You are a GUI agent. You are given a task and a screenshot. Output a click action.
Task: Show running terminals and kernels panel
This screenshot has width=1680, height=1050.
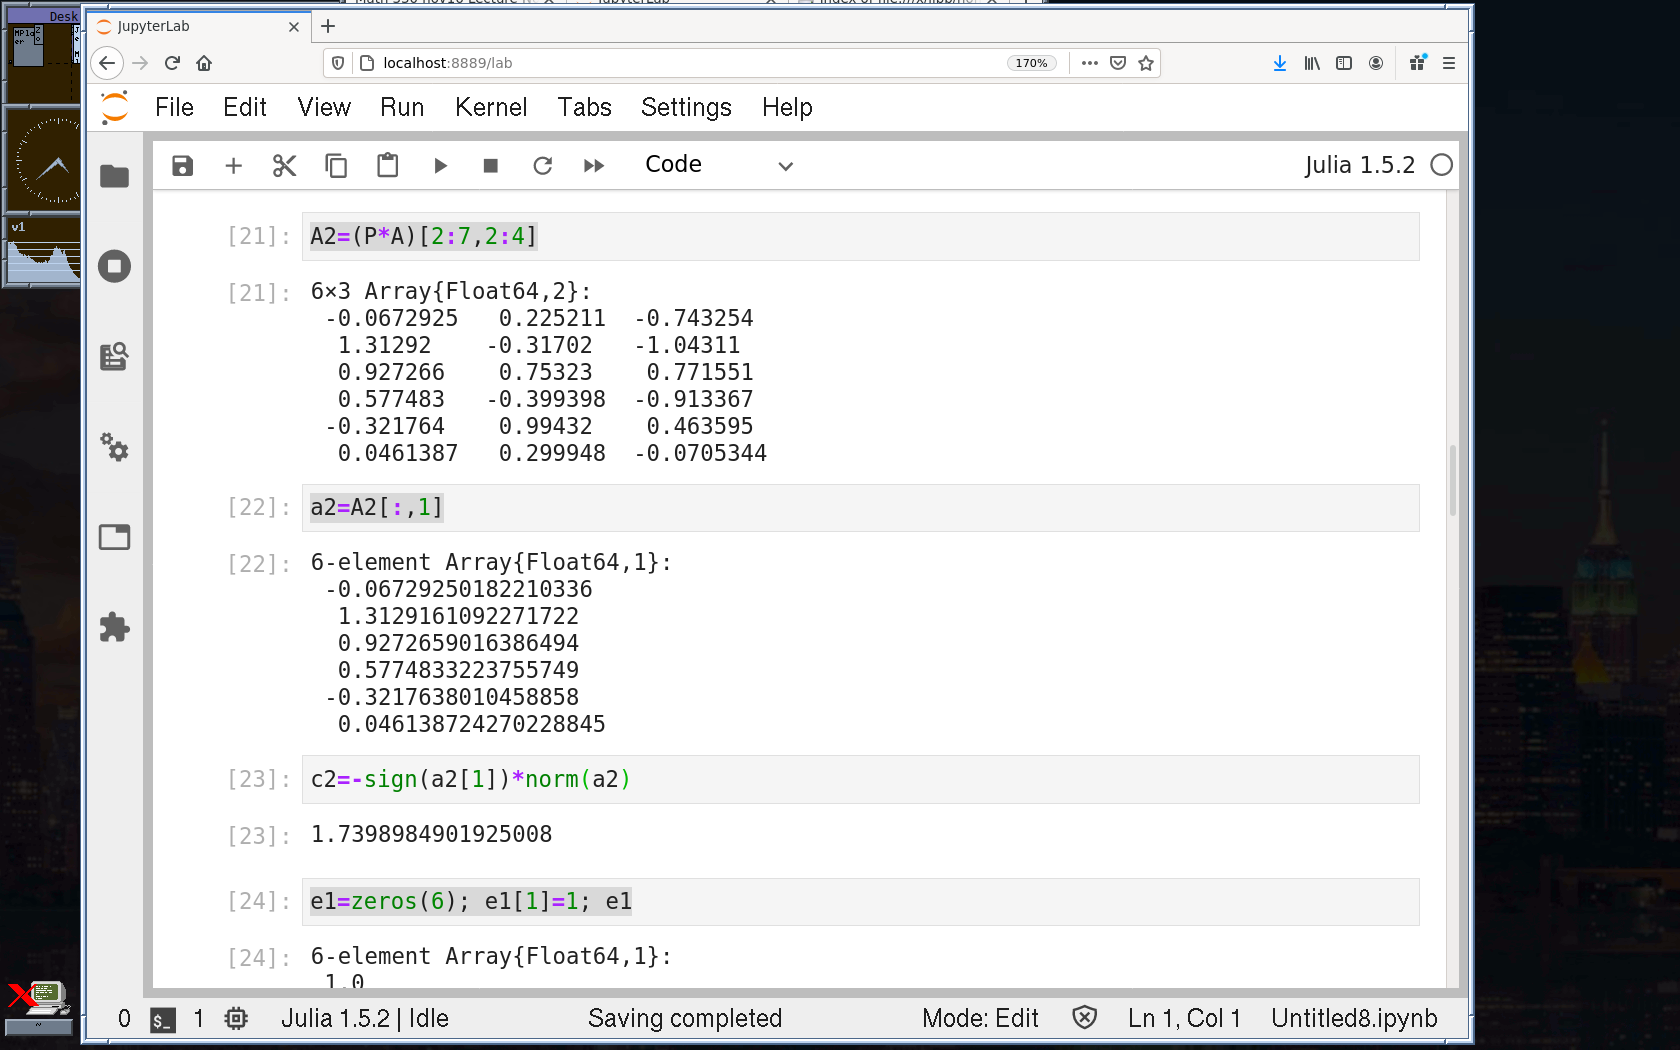[115, 267]
